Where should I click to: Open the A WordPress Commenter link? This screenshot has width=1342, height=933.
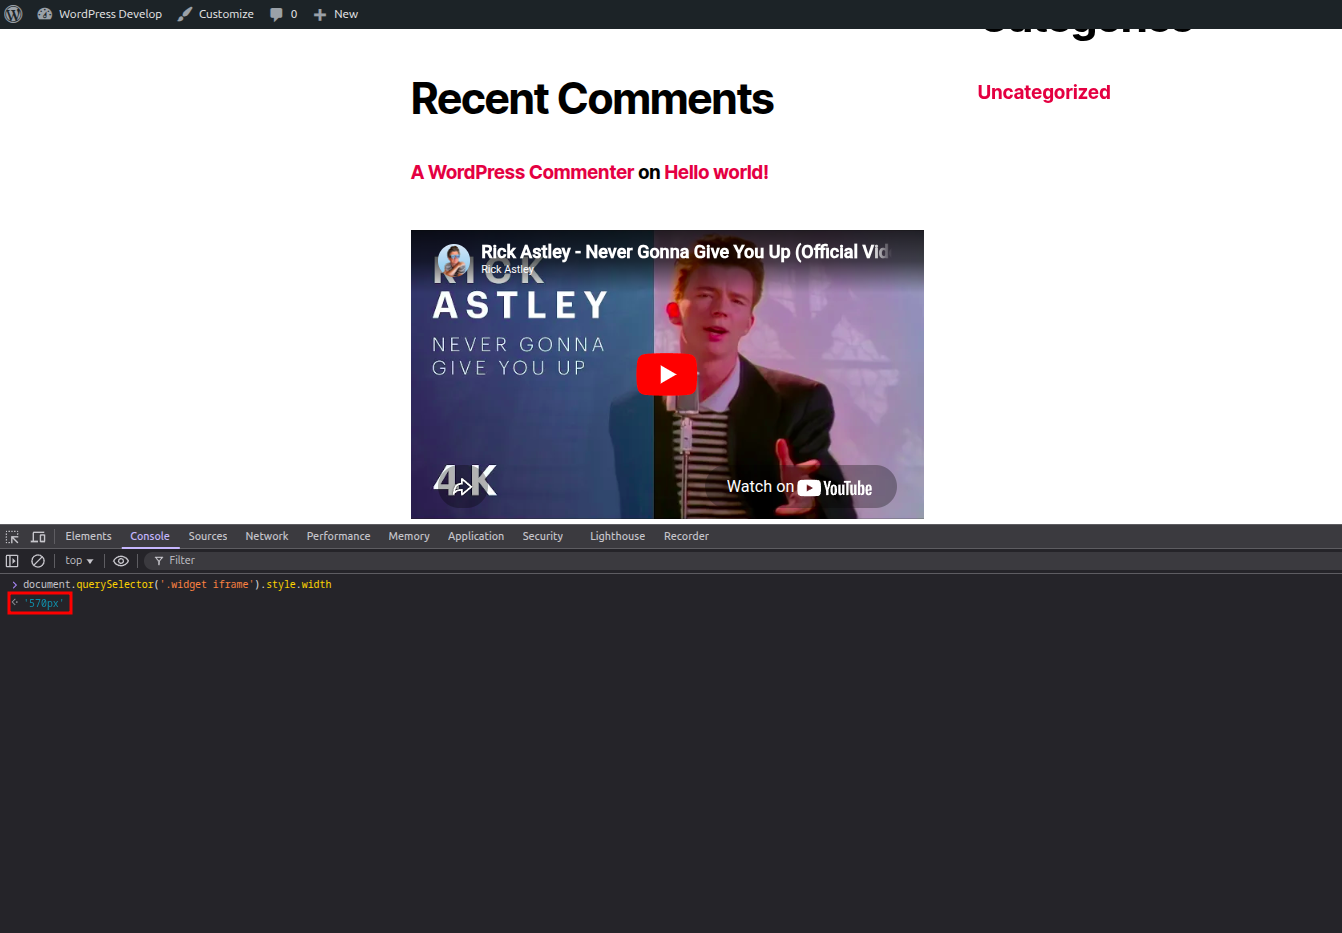pos(522,172)
